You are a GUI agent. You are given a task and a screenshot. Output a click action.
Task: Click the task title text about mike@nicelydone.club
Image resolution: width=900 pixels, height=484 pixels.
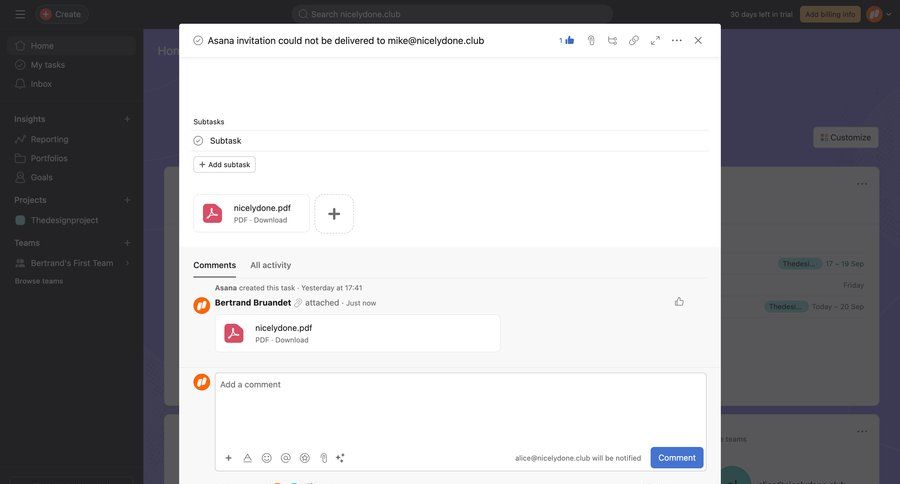point(346,40)
